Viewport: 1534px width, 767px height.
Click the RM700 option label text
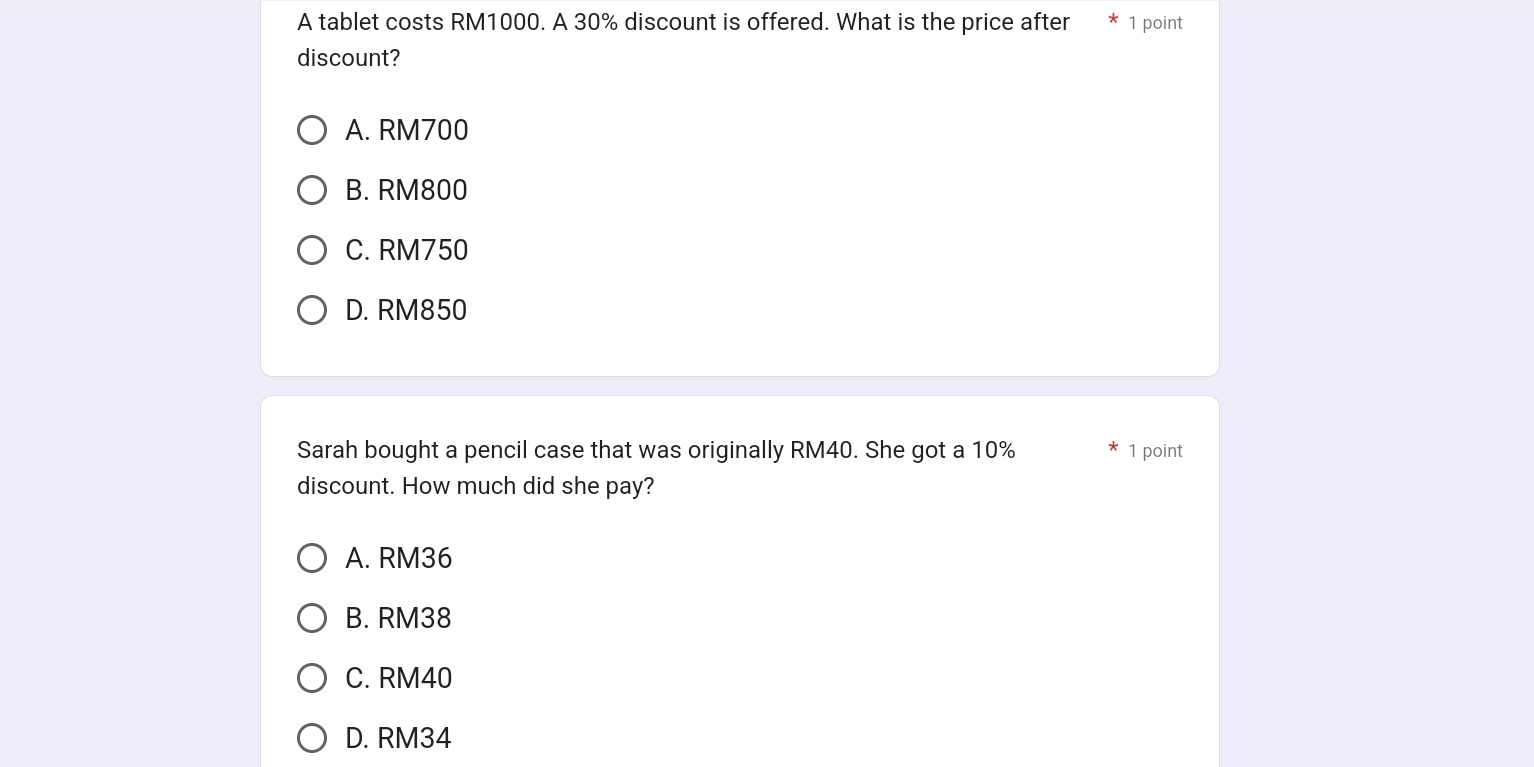(x=407, y=130)
